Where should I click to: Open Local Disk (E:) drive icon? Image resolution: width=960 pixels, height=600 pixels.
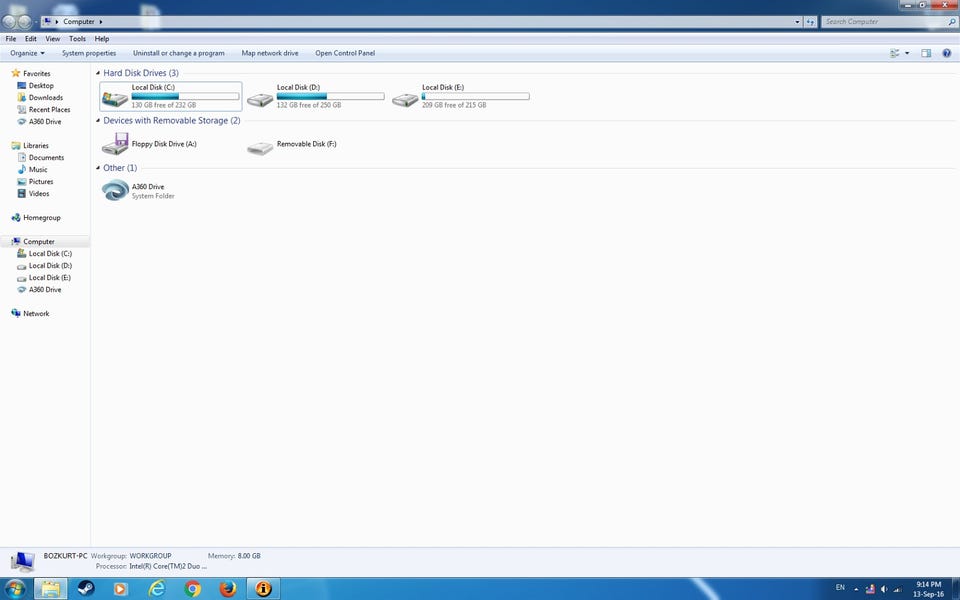pyautogui.click(x=405, y=100)
